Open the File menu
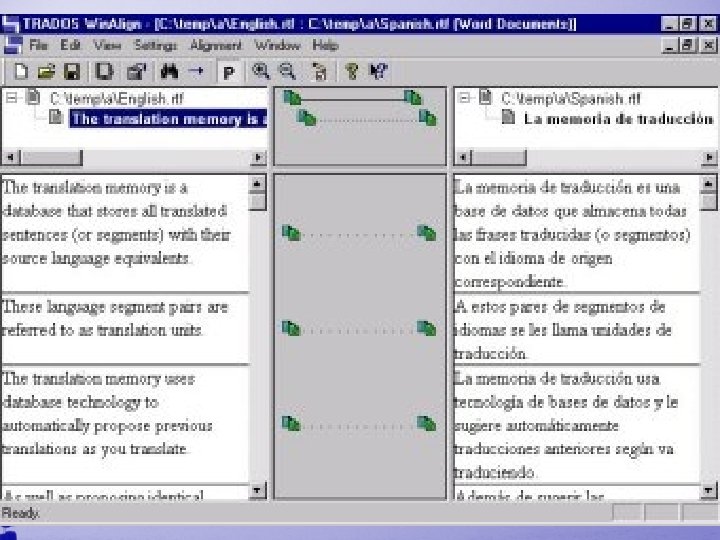The height and width of the screenshot is (540, 720). (39, 45)
